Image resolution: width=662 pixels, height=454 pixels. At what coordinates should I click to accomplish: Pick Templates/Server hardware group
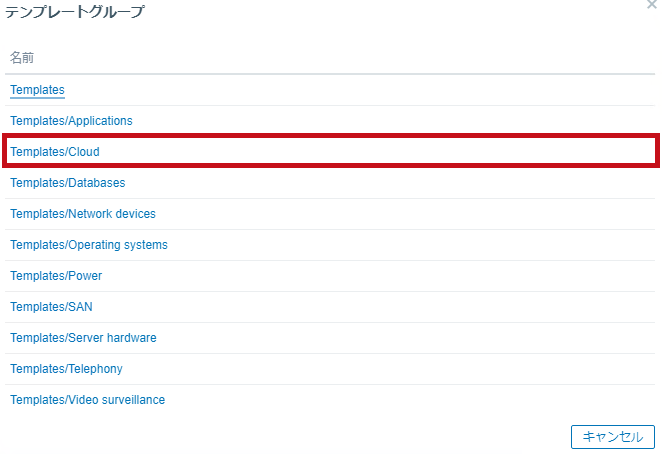[x=83, y=337]
